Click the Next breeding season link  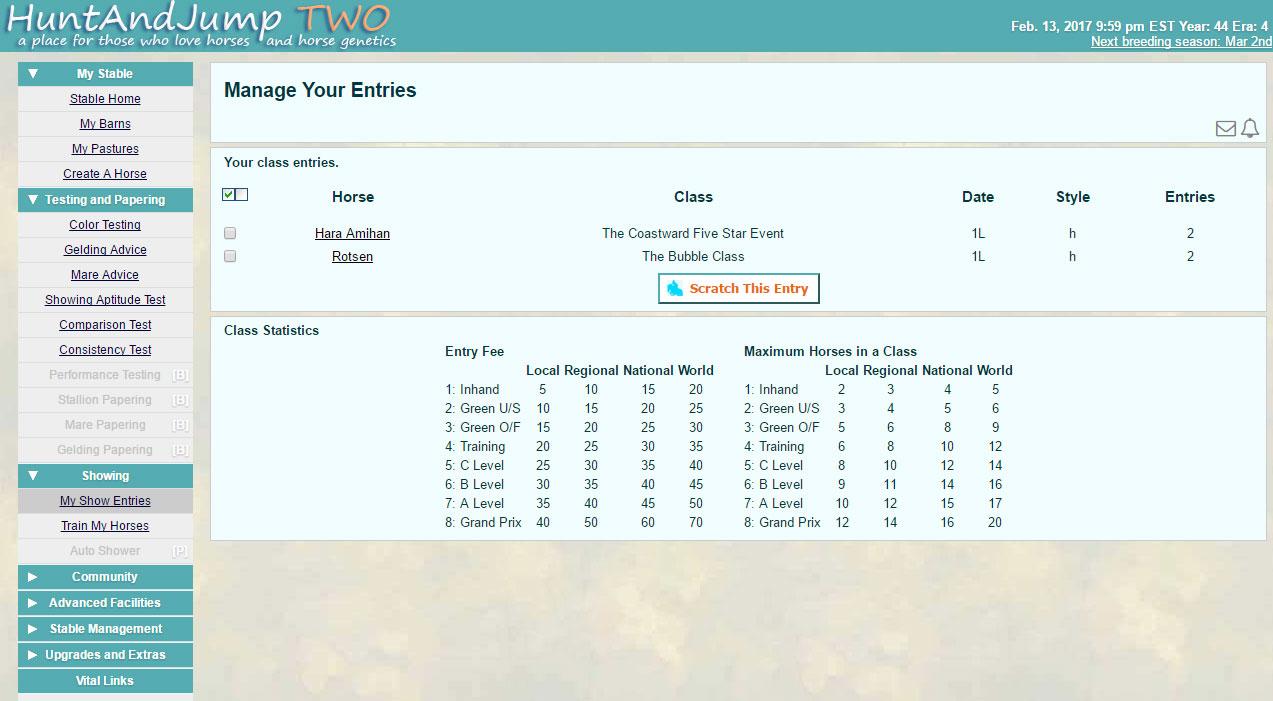pyautogui.click(x=1179, y=42)
